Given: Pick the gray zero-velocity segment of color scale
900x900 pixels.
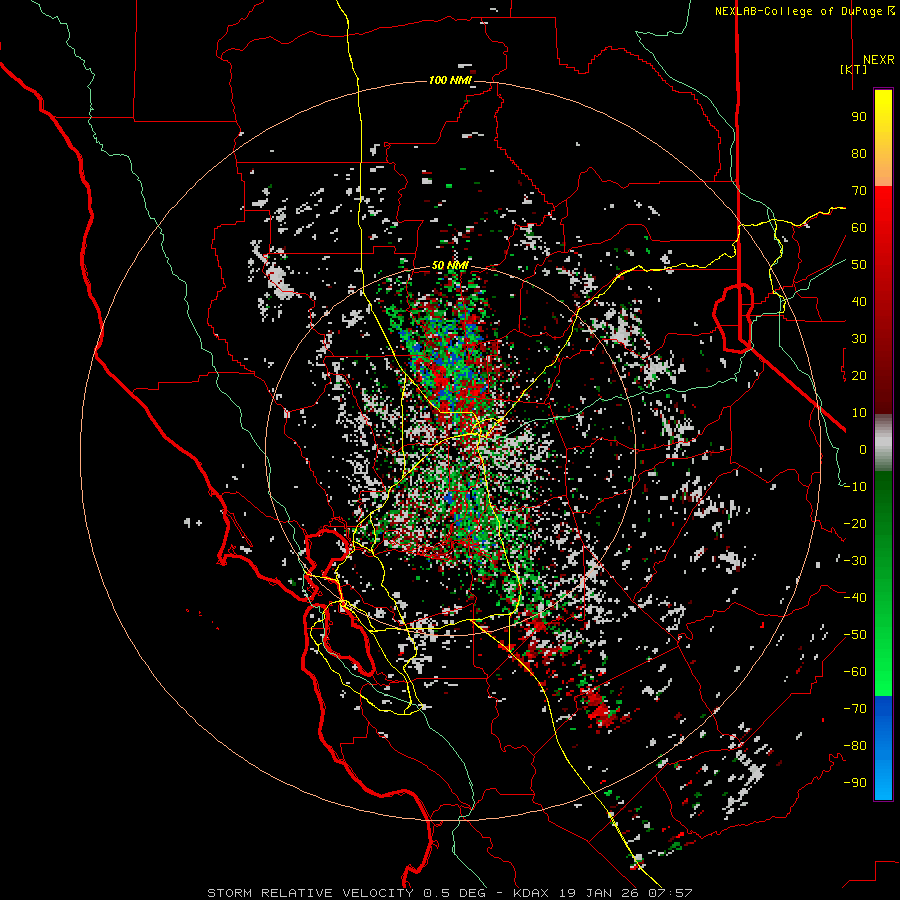Looking at the screenshot, I should point(883,443).
